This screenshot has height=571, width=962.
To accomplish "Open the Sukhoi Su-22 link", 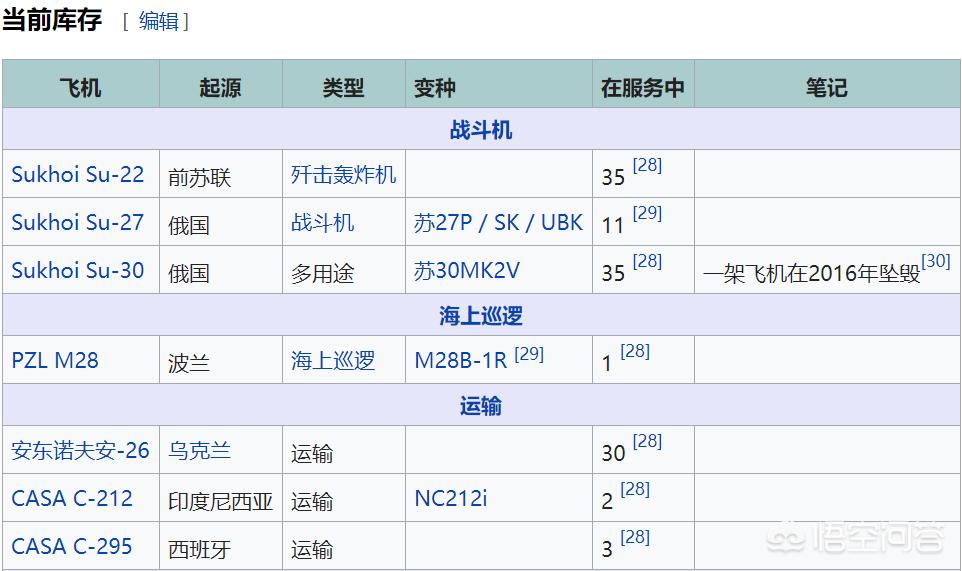I will tap(78, 174).
